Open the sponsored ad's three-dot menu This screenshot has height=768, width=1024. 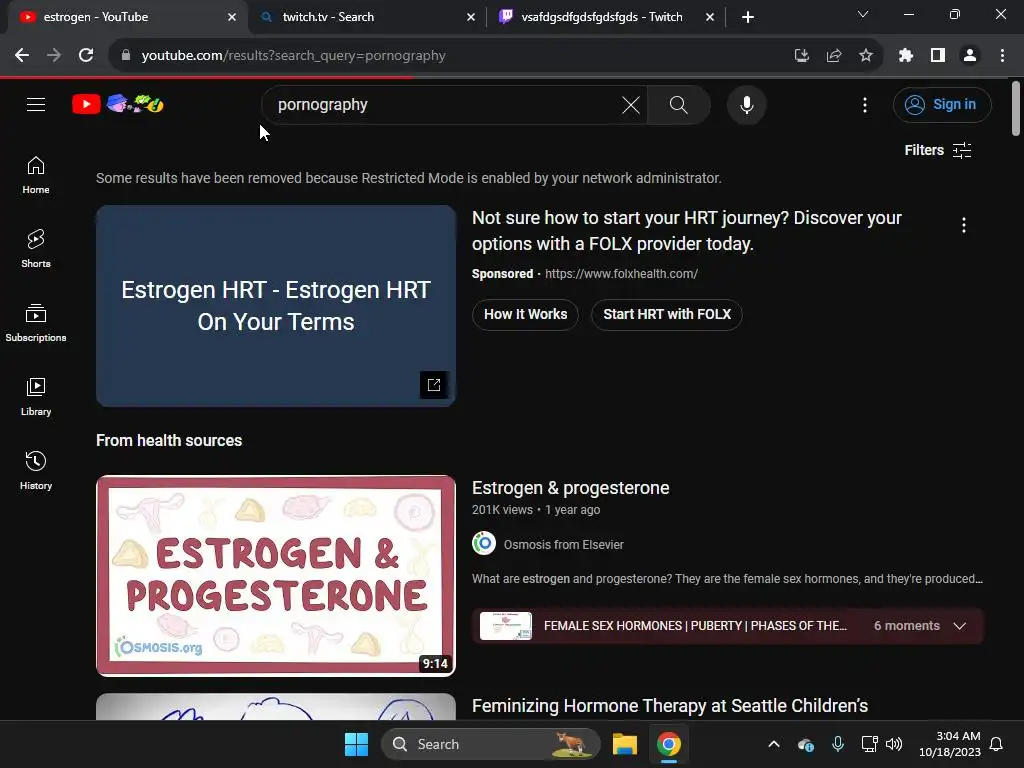point(963,225)
